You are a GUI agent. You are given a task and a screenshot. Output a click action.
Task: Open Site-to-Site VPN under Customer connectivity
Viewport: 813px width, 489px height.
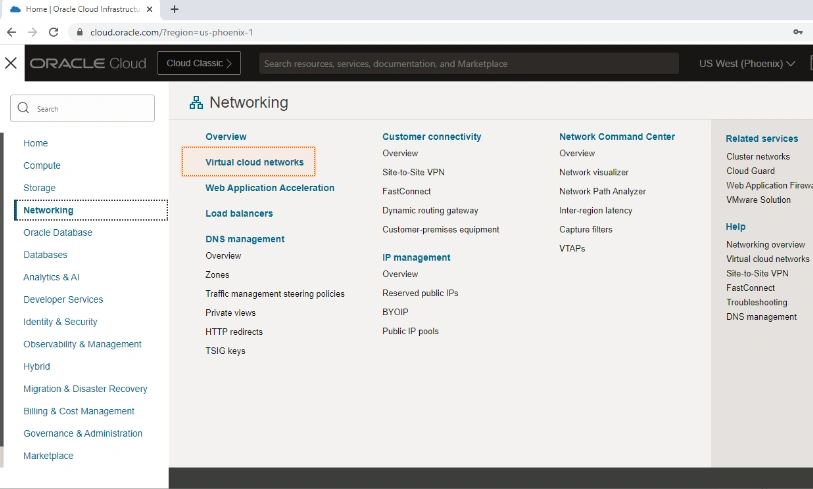point(413,172)
